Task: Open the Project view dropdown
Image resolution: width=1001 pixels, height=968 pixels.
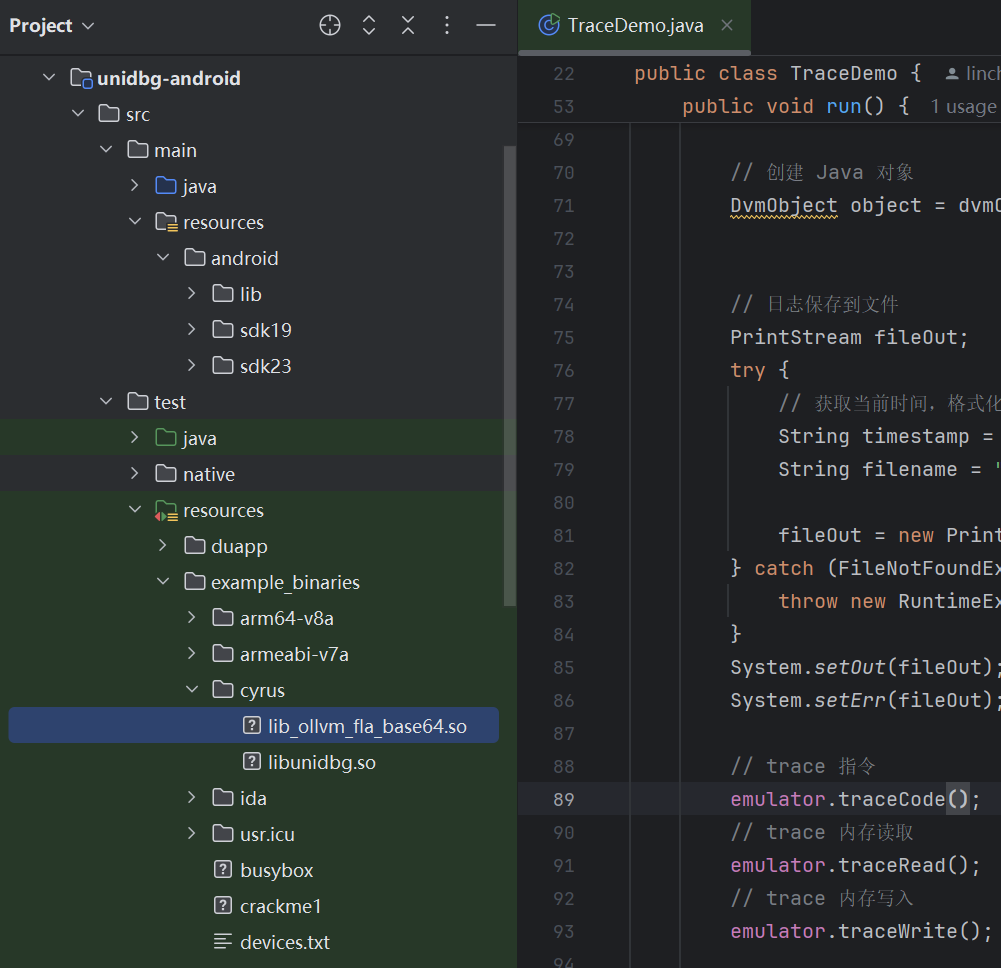Action: 52,26
